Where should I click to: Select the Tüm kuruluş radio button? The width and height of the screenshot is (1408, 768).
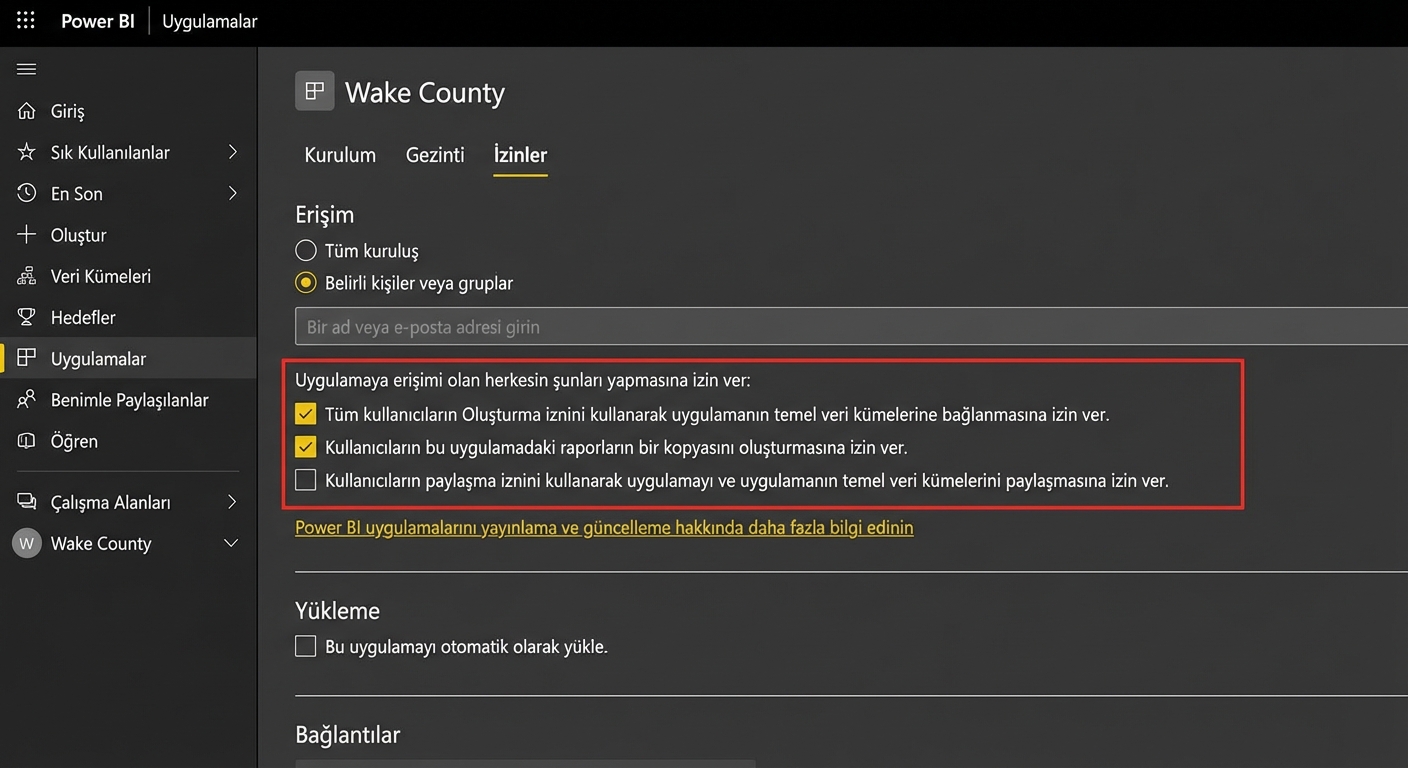pos(306,250)
